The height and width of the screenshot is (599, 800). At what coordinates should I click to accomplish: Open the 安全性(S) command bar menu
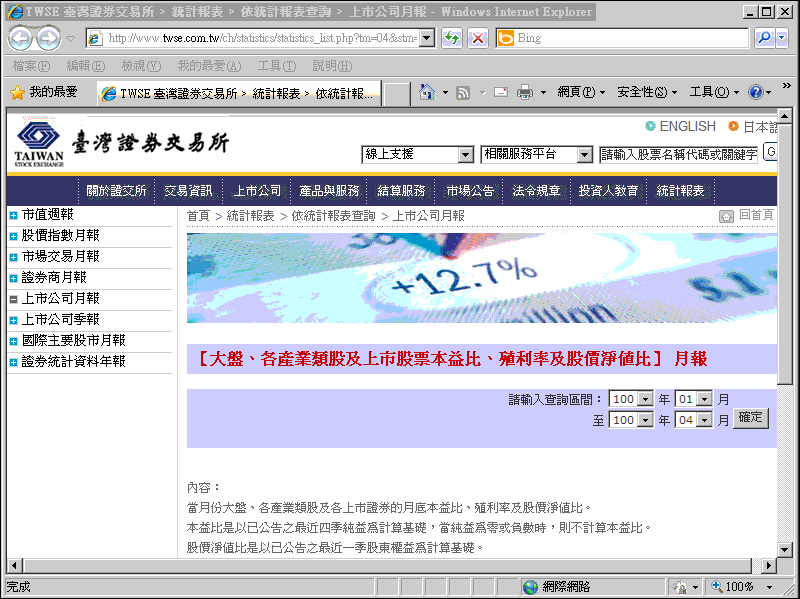(647, 92)
